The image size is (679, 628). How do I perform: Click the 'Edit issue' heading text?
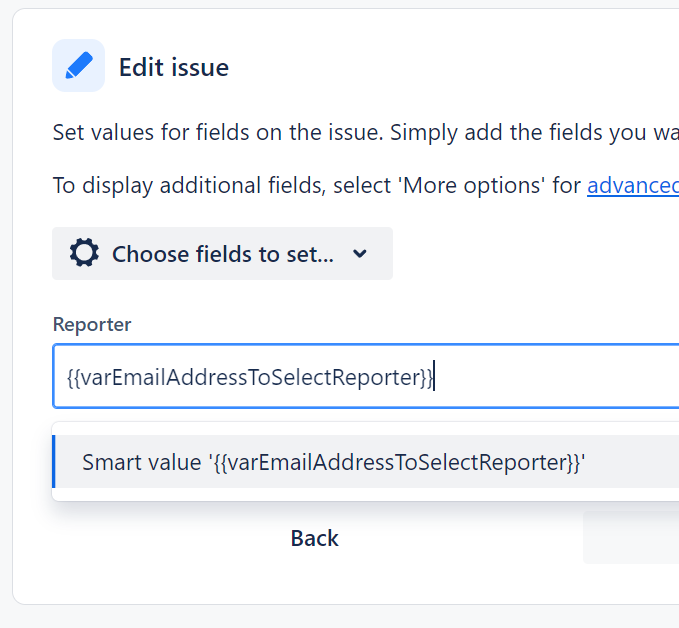(x=174, y=67)
